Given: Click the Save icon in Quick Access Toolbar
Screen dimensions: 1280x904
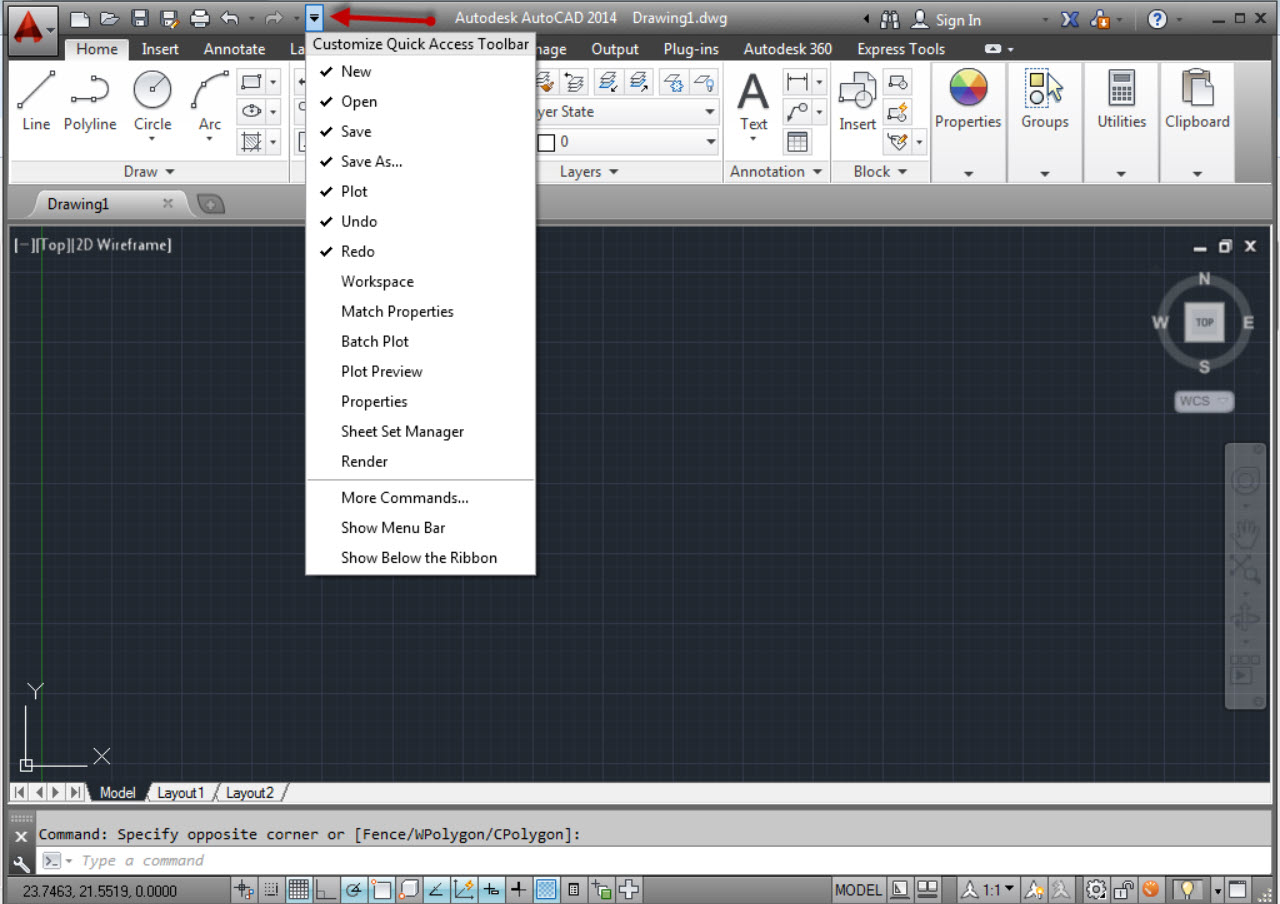Looking at the screenshot, I should click(x=141, y=18).
